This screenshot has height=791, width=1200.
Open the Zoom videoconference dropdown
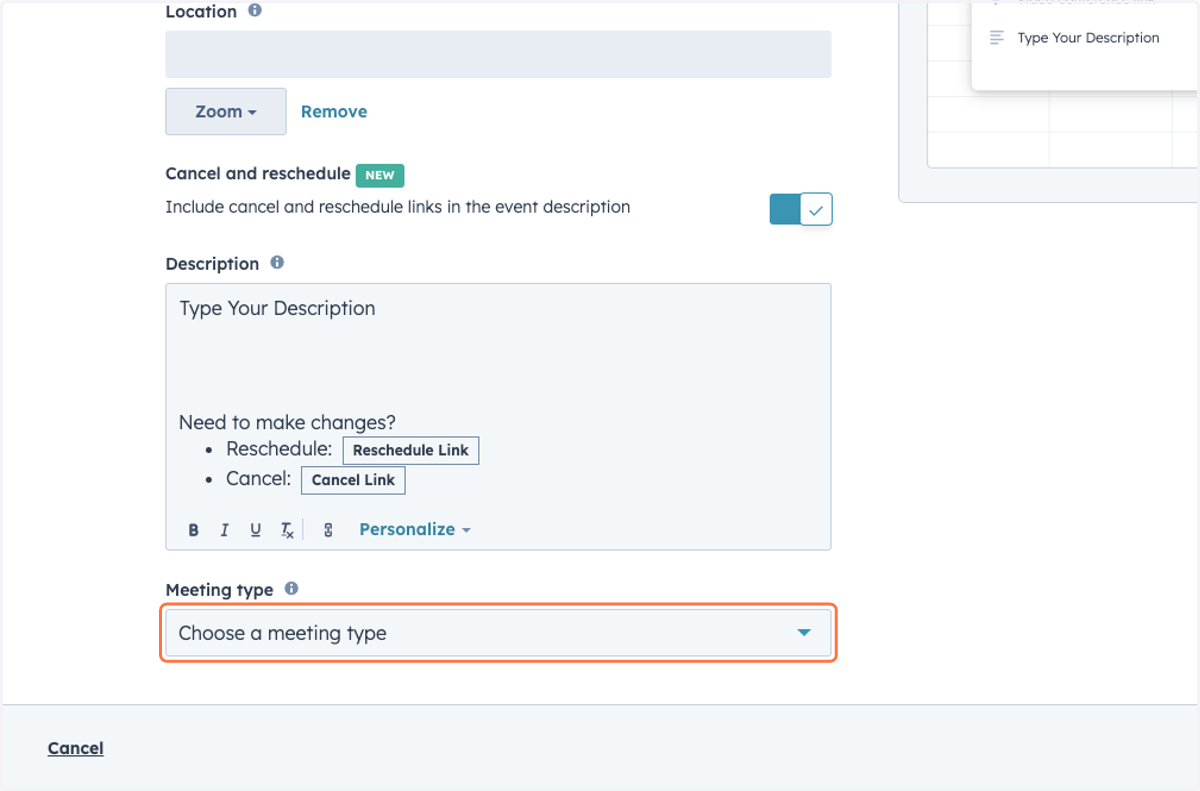point(226,112)
